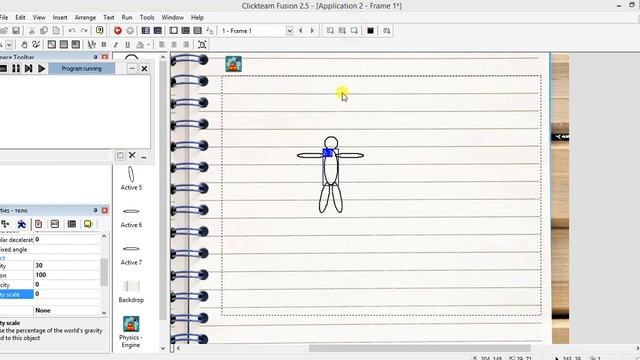Screen dimensions: 640x360
Task: Open the zoom dropdown arrow at toolbar left
Action: 9,44
